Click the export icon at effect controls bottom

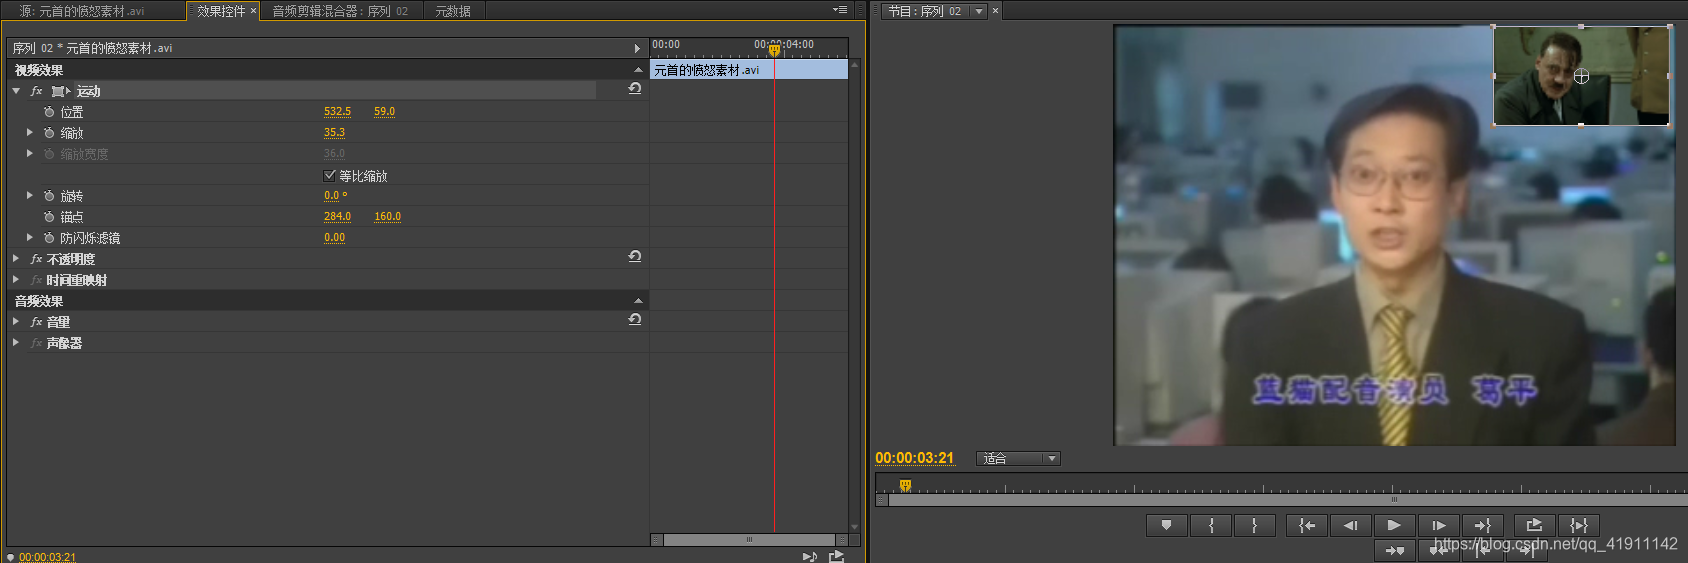tap(837, 556)
